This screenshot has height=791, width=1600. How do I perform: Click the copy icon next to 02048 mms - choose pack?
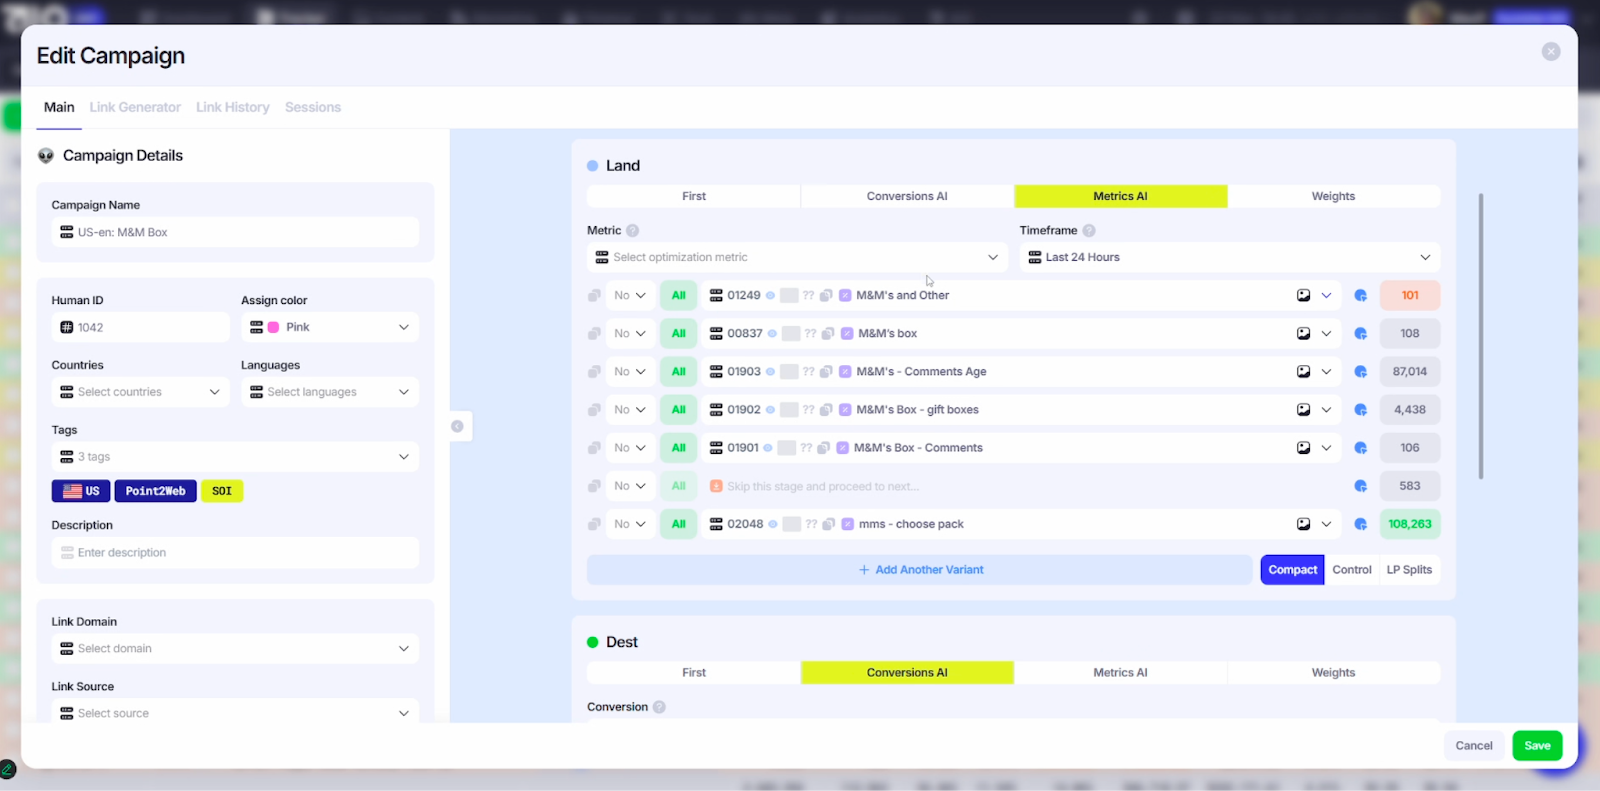pos(828,524)
